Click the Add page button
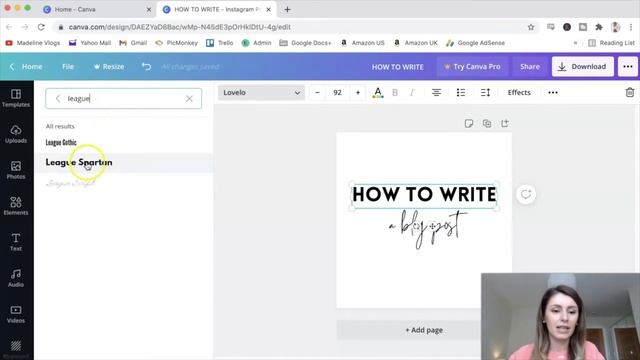 pyautogui.click(x=424, y=330)
